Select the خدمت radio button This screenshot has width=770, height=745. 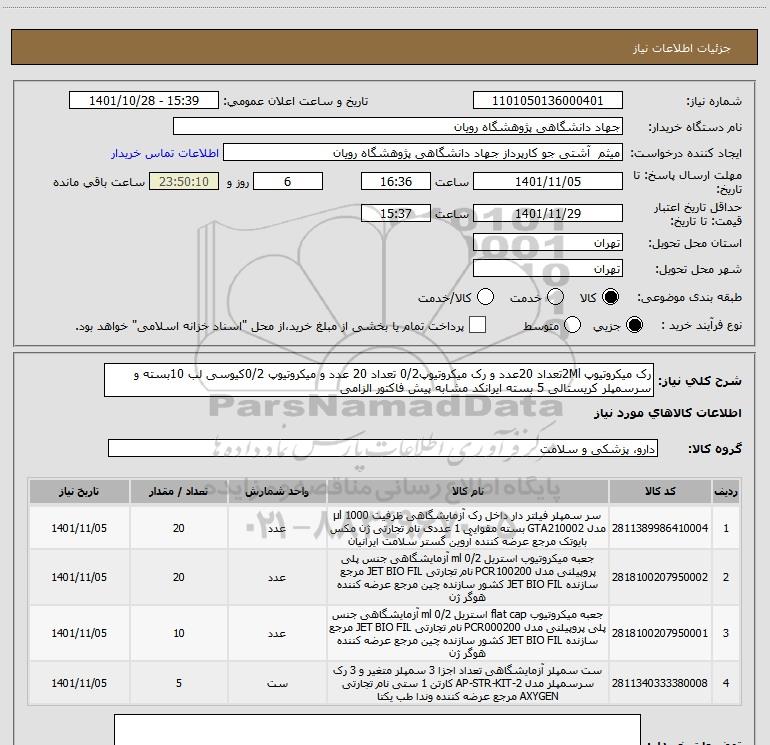[x=555, y=297]
